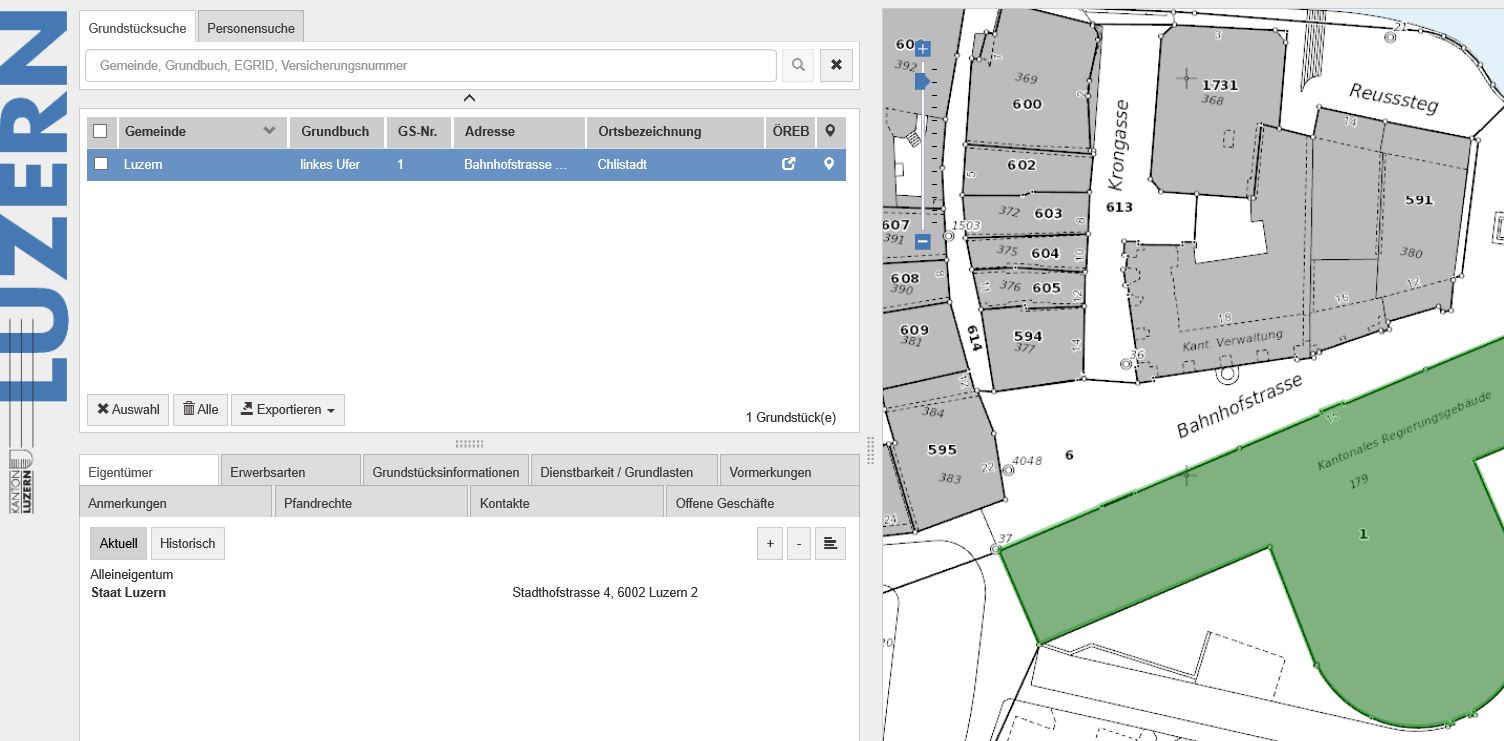Open the Pfandrechte tab
1504x741 pixels.
click(372, 502)
